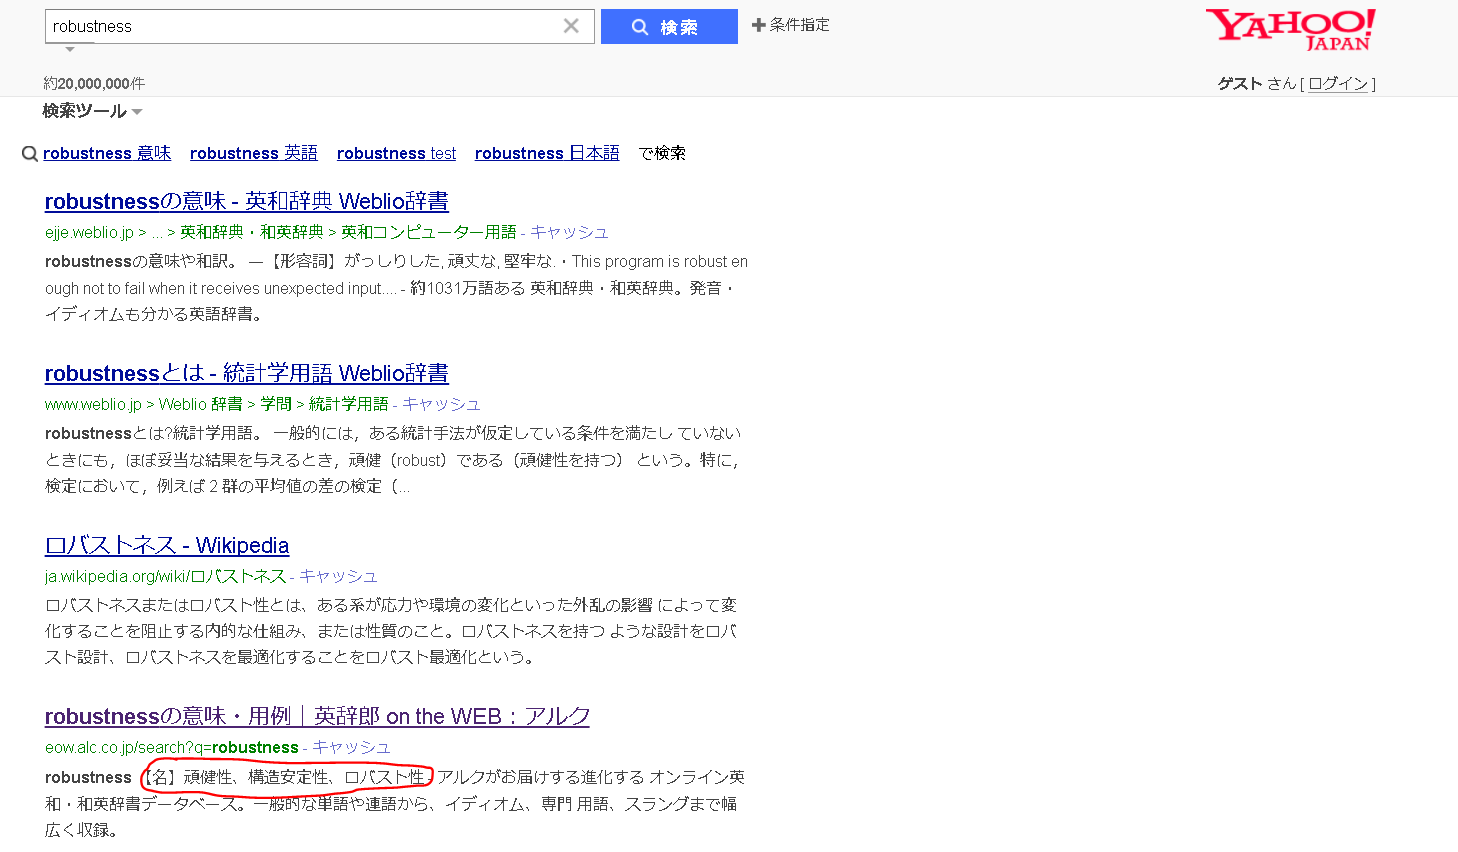Open the cache link for the ja.wikipedia.org result
Screen dimensions: 1458x852
pos(338,576)
